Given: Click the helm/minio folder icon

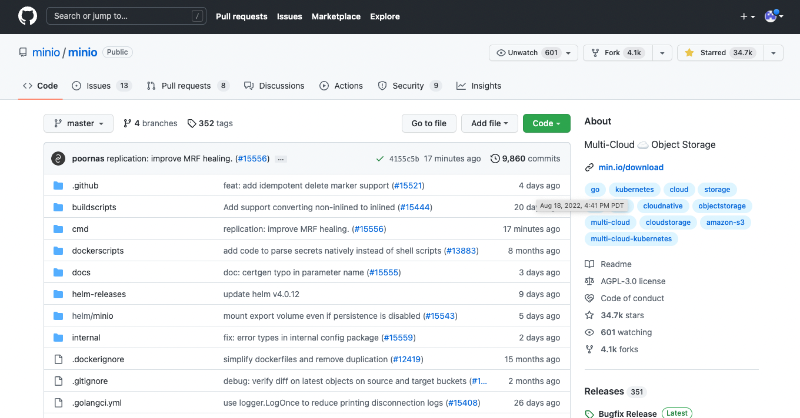Looking at the screenshot, I should click(x=58, y=316).
